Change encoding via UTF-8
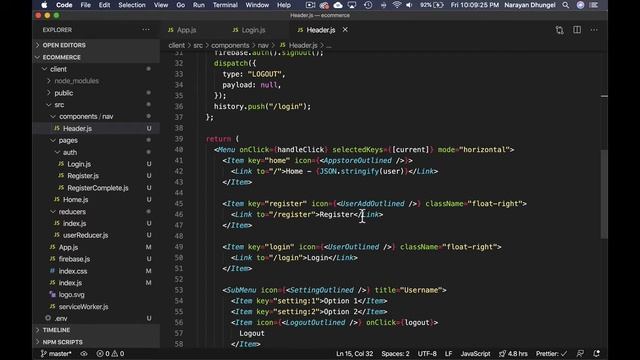The image size is (640, 360). (x=427, y=353)
